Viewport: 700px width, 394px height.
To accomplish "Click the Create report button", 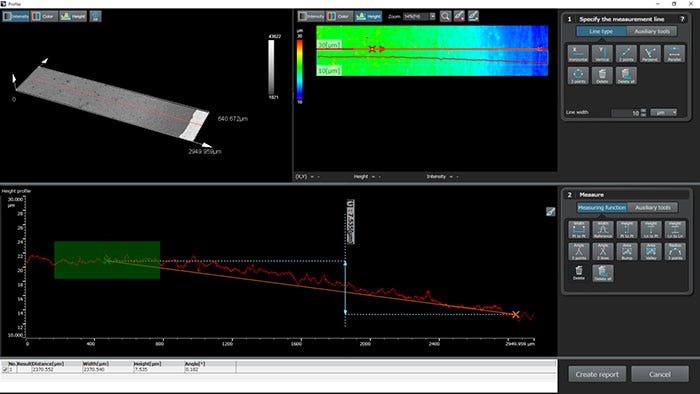I will coord(597,374).
